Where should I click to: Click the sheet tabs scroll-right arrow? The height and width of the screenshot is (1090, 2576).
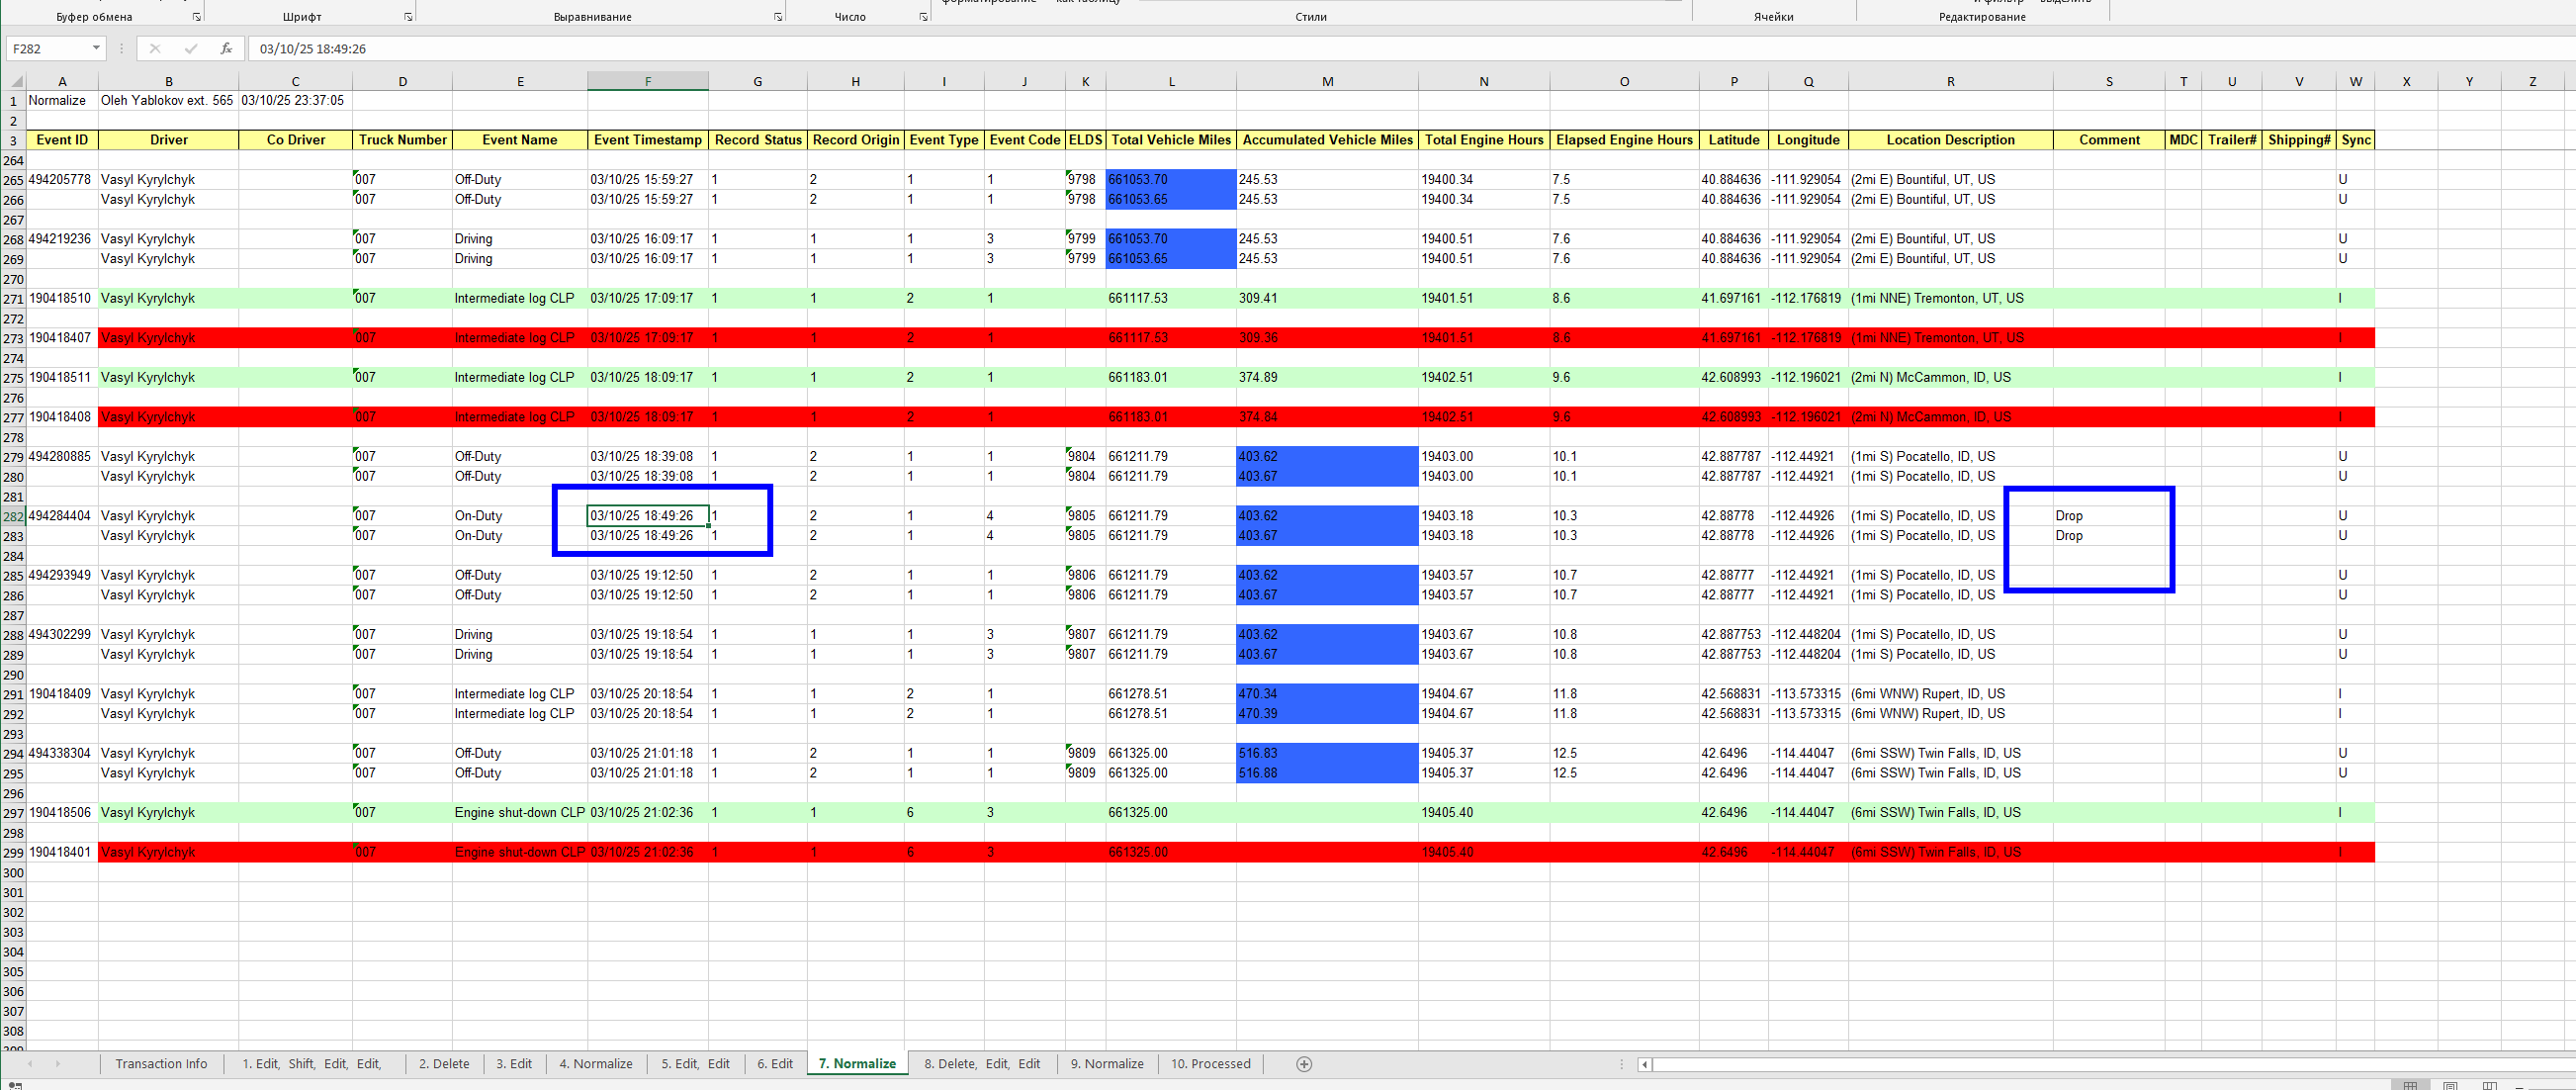pos(57,1064)
